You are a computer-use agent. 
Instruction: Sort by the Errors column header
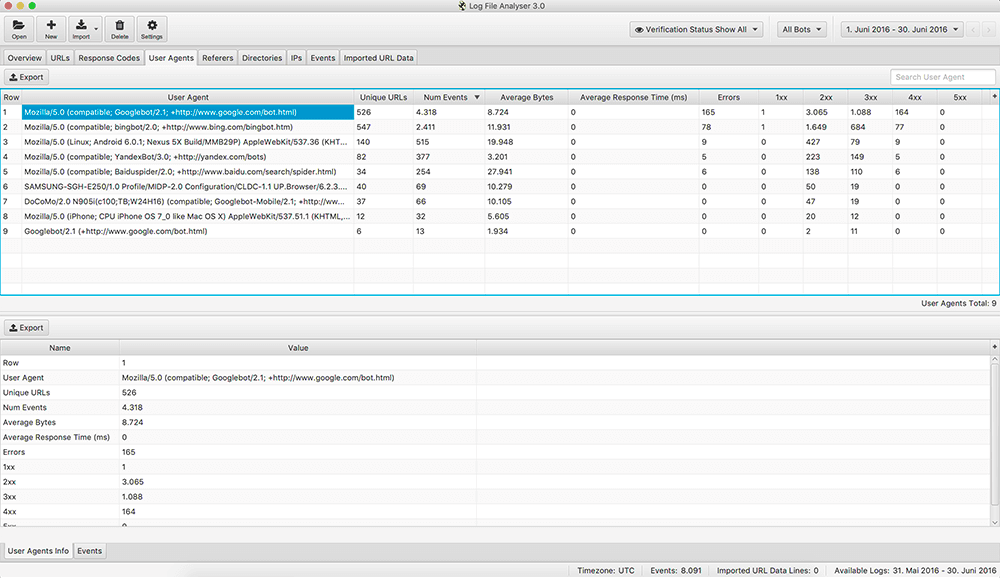point(729,98)
